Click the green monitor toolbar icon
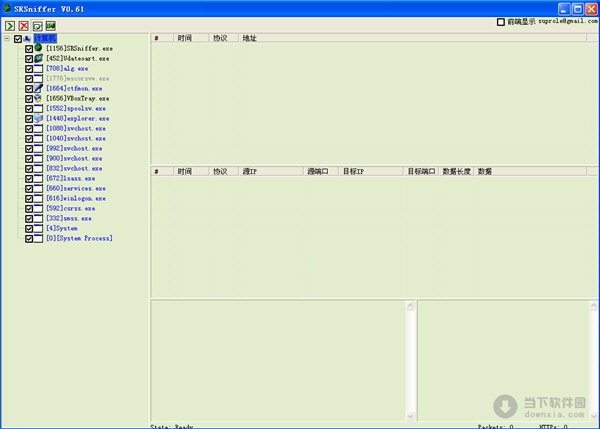The height and width of the screenshot is (429, 600). (51, 26)
